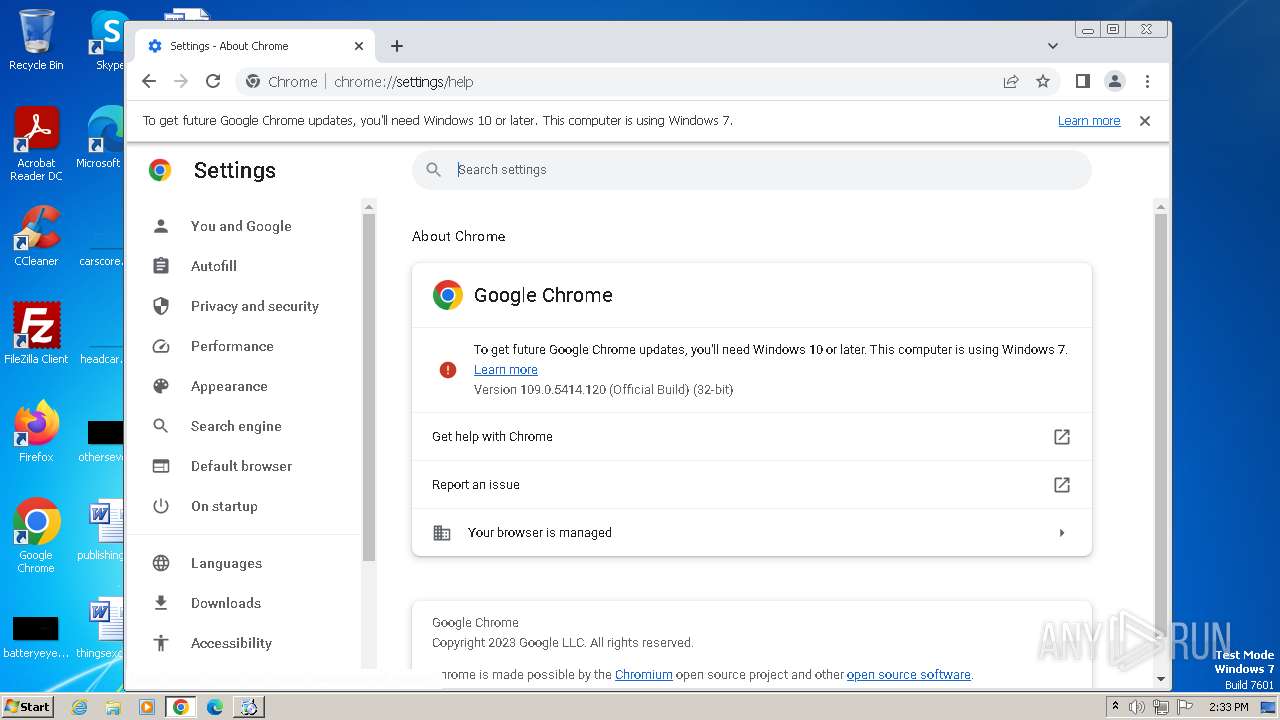Open the Chromium project link
1280x720 pixels.
pos(644,675)
